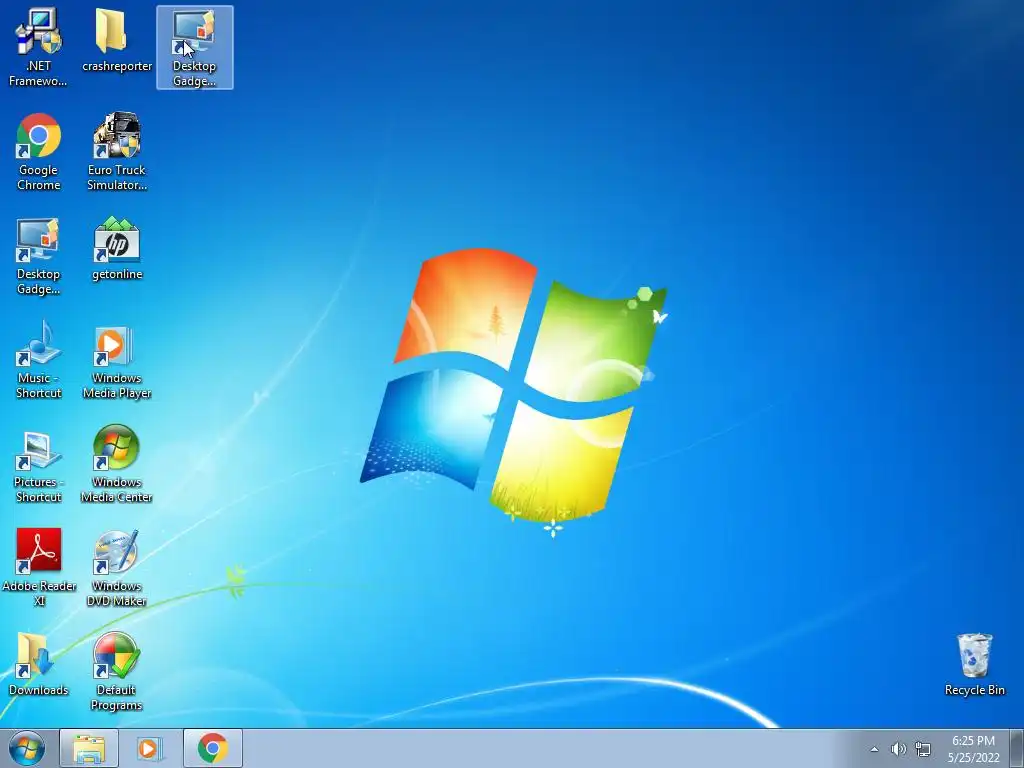The height and width of the screenshot is (768, 1024).
Task: Select the Windows Media Player desktop shortcut
Action: point(117,360)
